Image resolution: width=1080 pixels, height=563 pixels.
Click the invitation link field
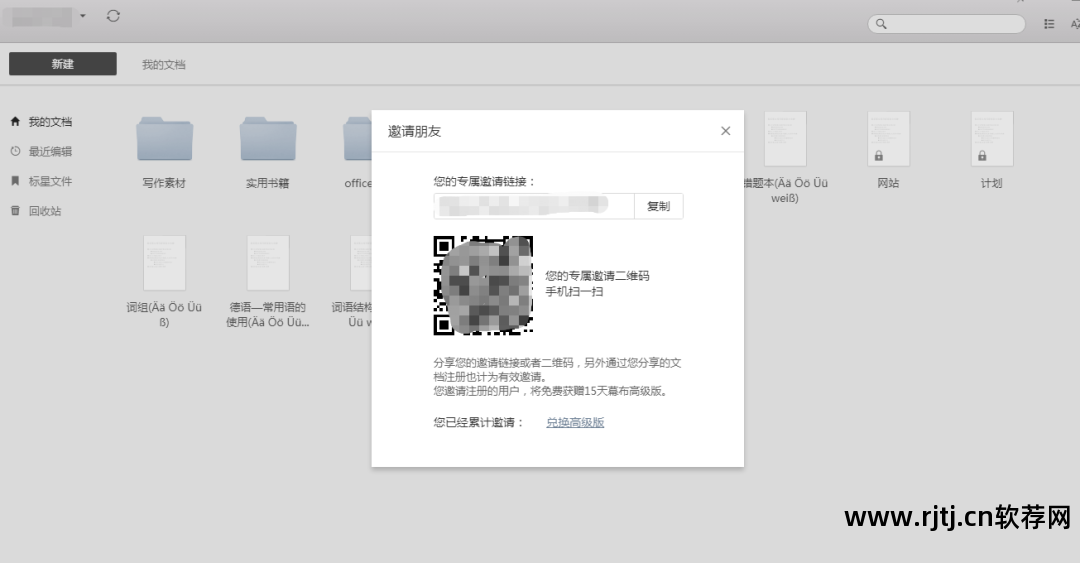(x=534, y=206)
